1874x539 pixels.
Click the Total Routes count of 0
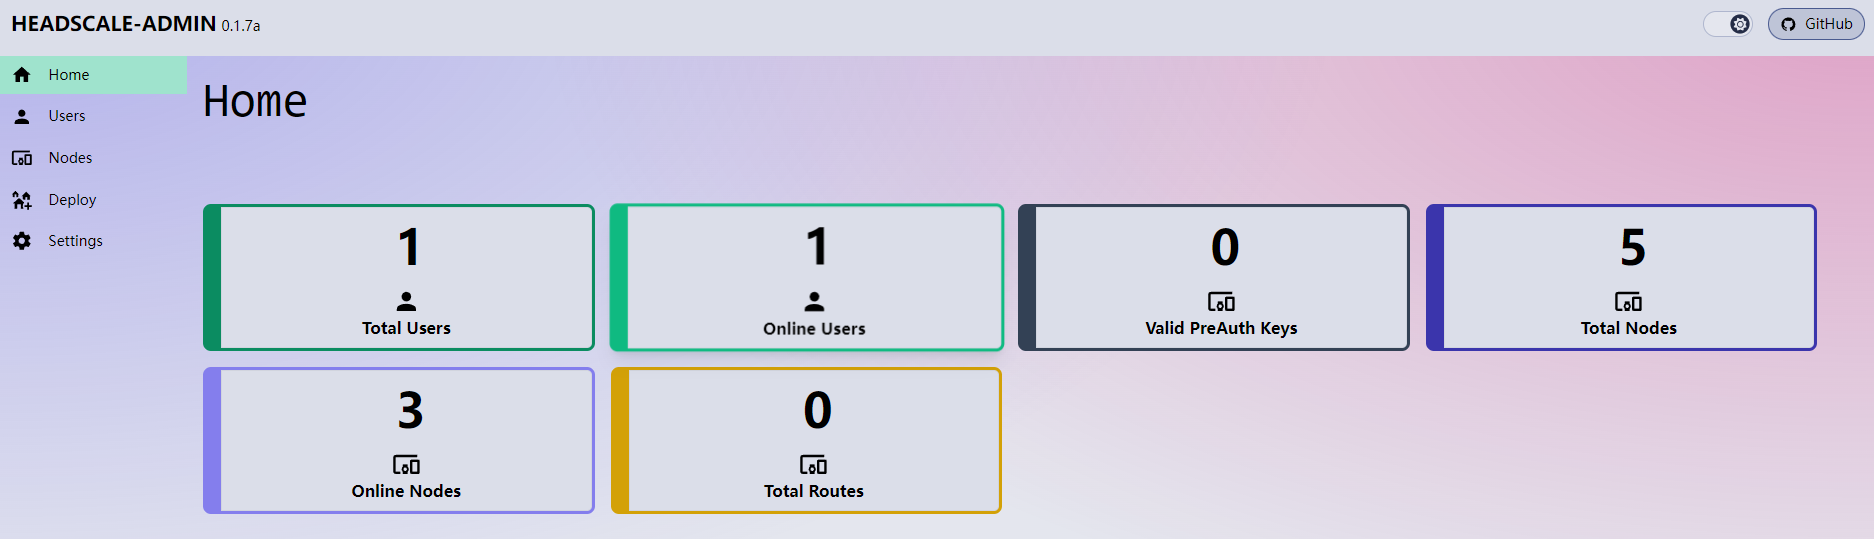tap(817, 411)
